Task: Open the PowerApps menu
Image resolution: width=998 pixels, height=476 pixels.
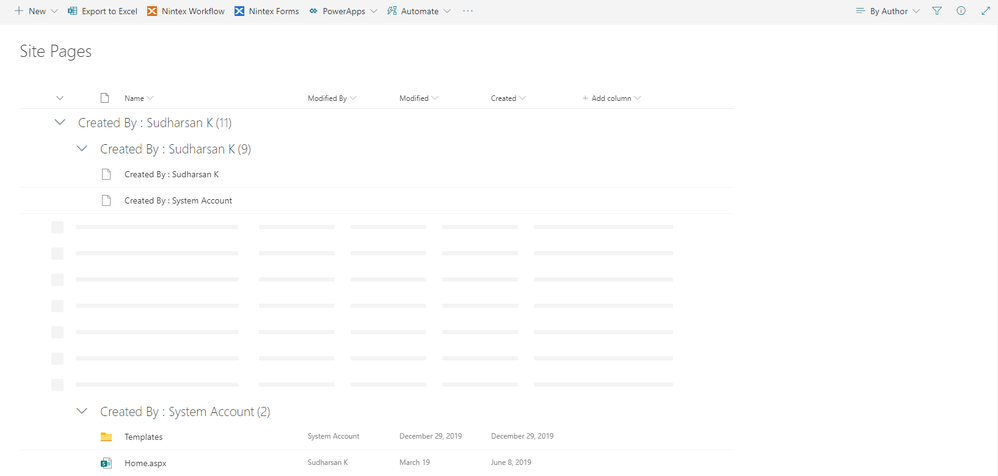Action: [x=343, y=11]
